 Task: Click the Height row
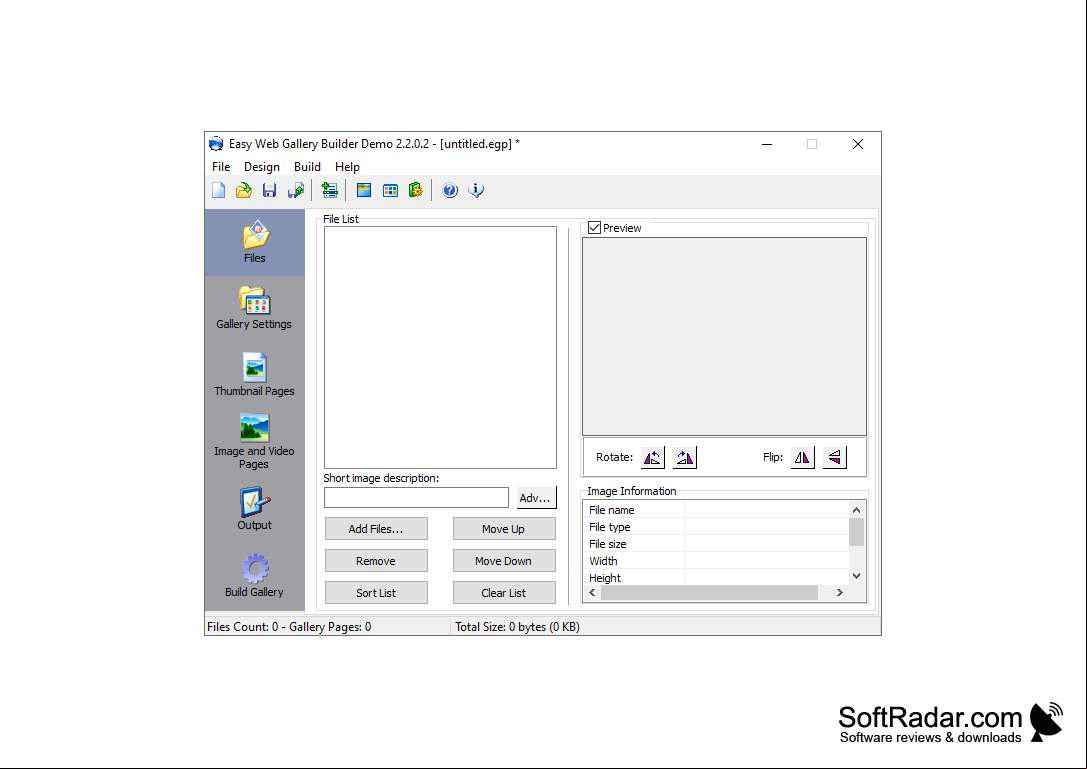pyautogui.click(x=716, y=578)
